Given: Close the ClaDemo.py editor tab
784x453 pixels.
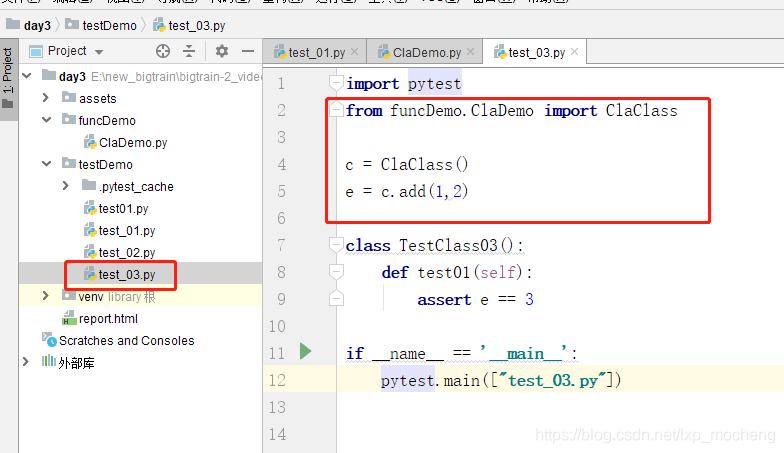Looking at the screenshot, I should pyautogui.click(x=470, y=52).
